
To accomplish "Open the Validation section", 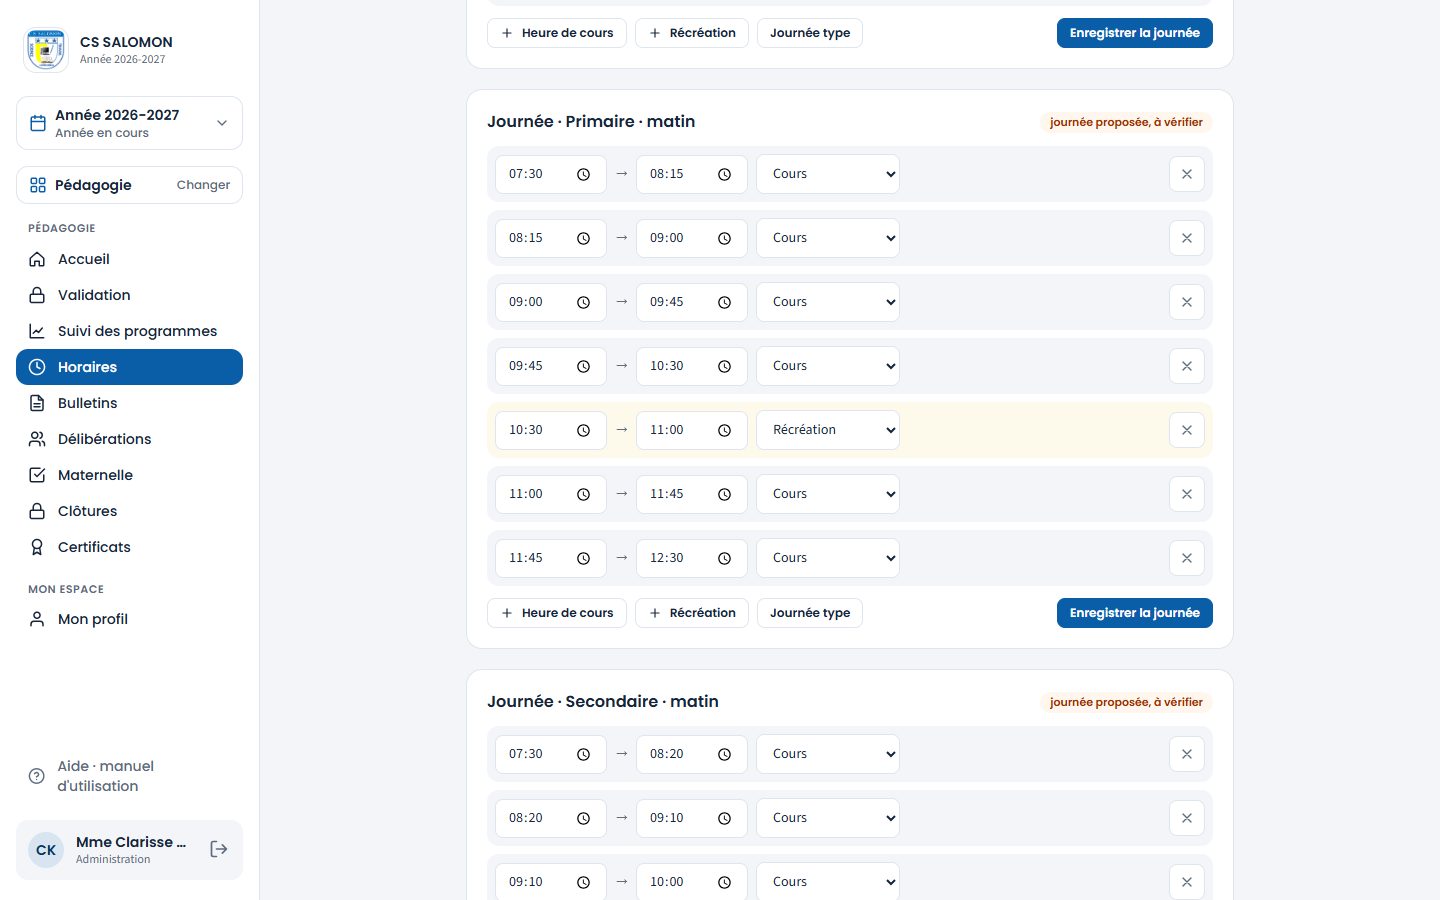I will point(129,295).
